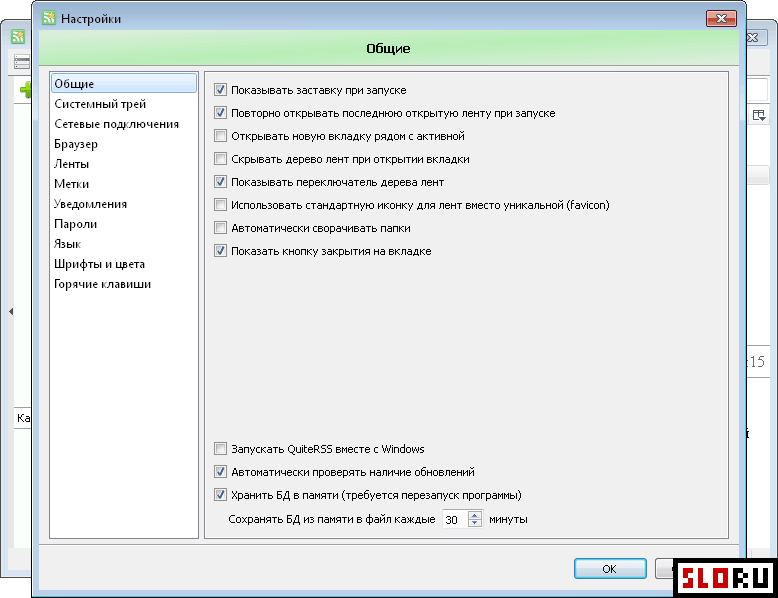Open the Метки settings category
Screen dimensions: 778x598
pos(71,184)
